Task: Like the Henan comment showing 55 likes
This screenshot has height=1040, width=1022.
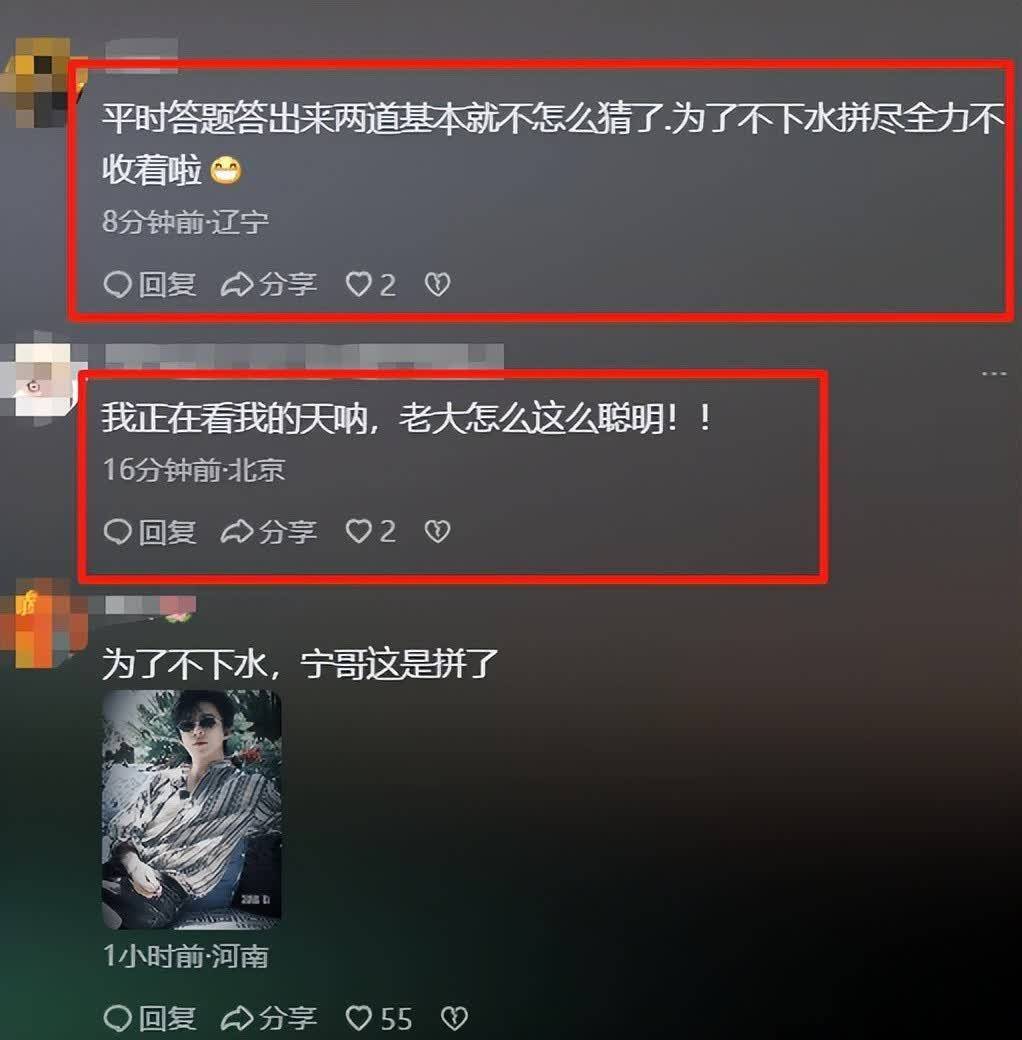Action: (x=379, y=1019)
